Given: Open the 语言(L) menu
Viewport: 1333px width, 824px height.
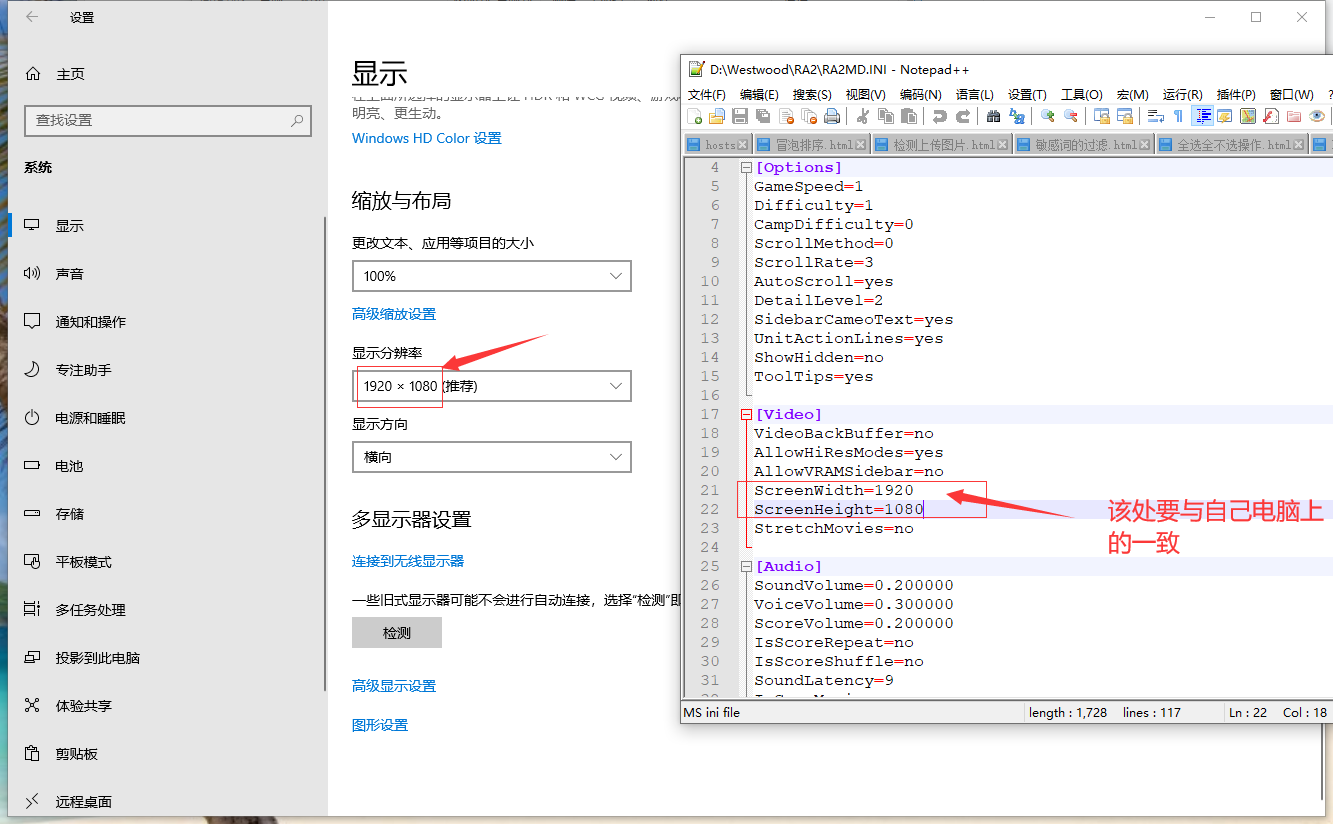Looking at the screenshot, I should point(974,94).
